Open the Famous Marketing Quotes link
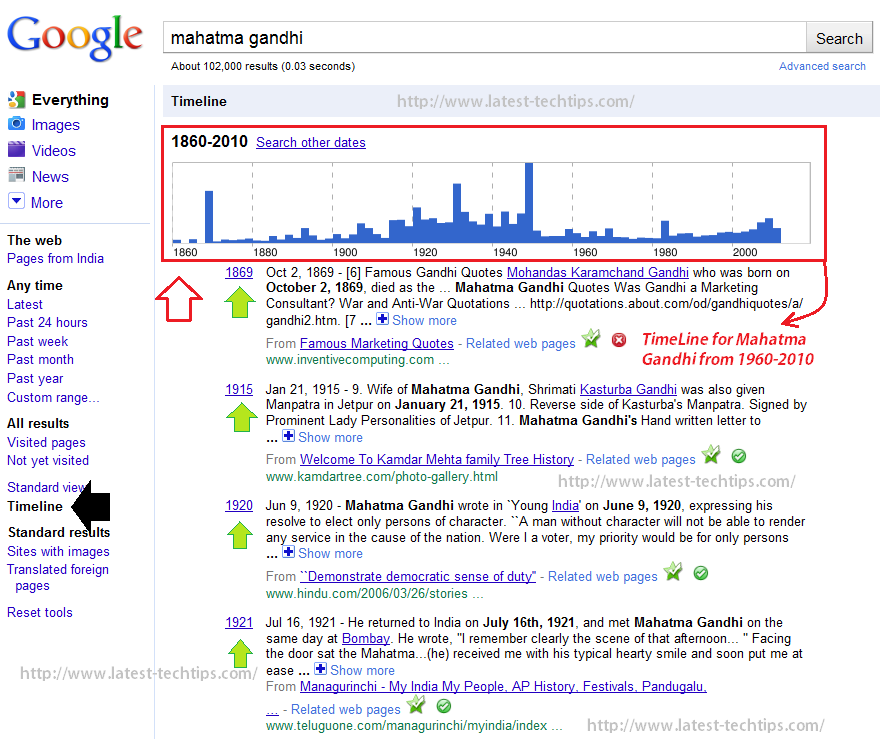The image size is (880, 739). point(377,343)
